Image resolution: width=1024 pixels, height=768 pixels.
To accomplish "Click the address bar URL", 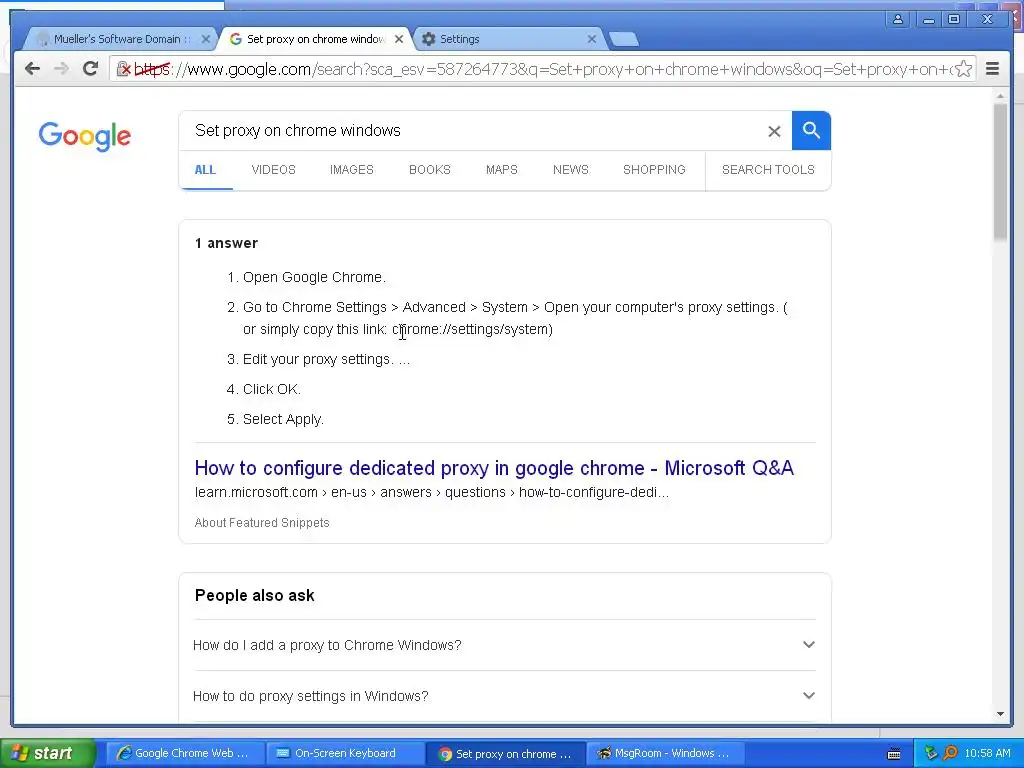I will (x=542, y=69).
